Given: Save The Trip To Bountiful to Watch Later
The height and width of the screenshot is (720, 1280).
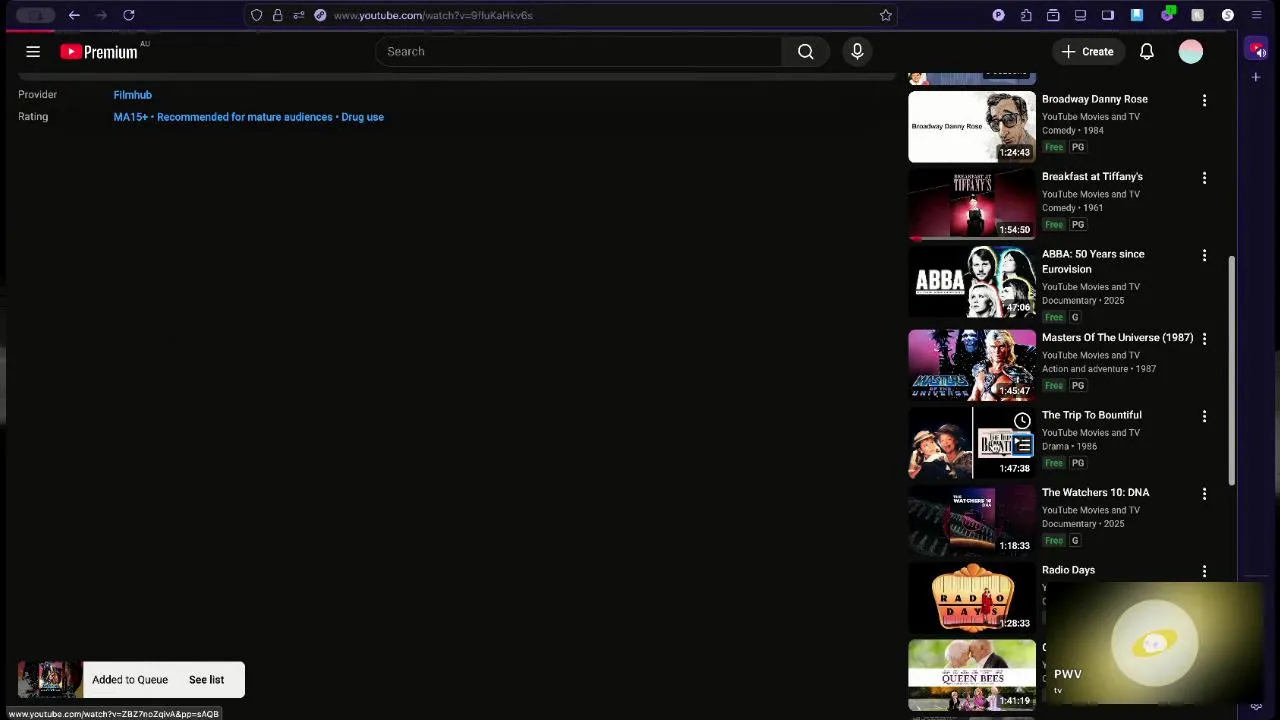Looking at the screenshot, I should pos(1022,421).
